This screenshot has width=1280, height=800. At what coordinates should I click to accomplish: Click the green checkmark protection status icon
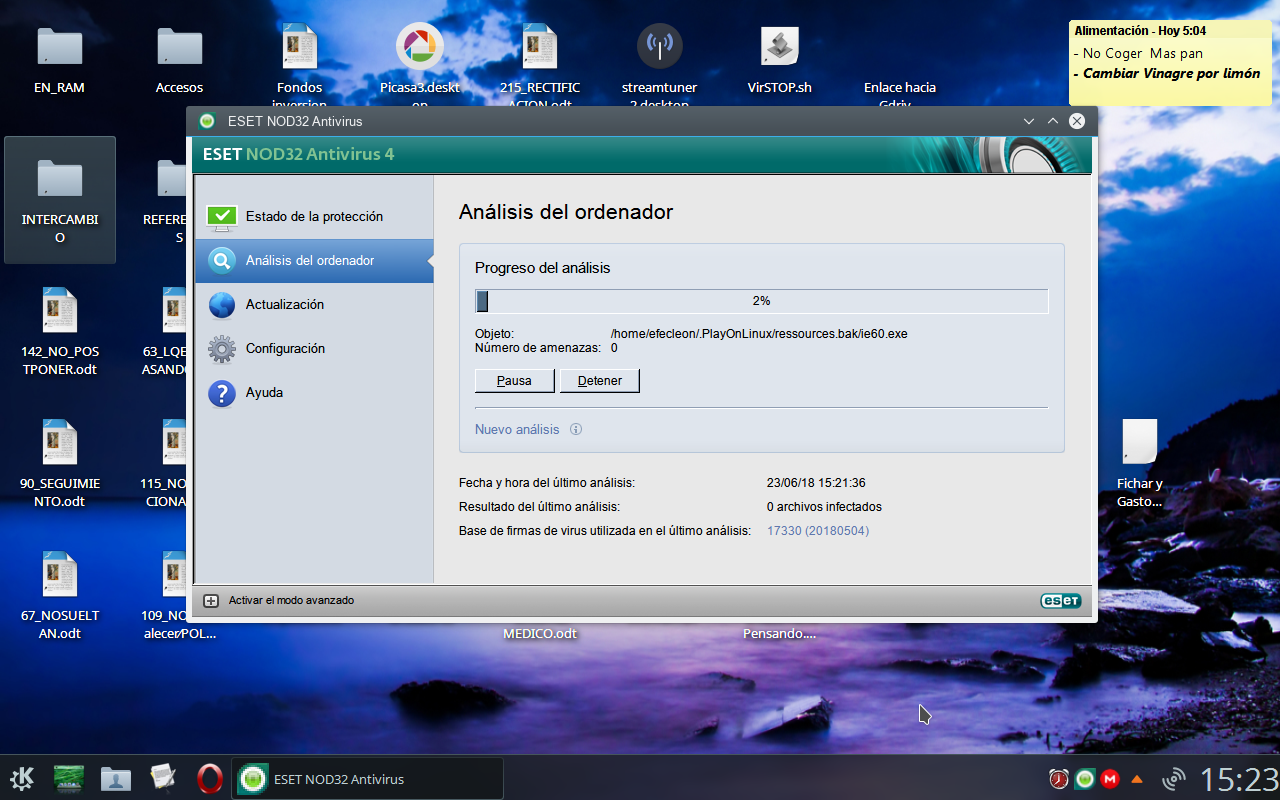[222, 217]
